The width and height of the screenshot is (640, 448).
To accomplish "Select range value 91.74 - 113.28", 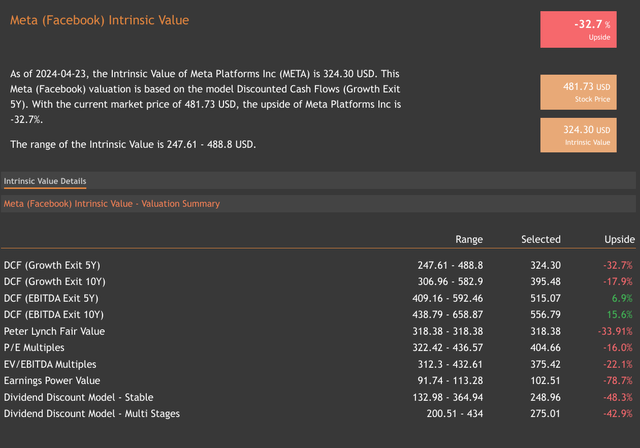I will click(450, 381).
